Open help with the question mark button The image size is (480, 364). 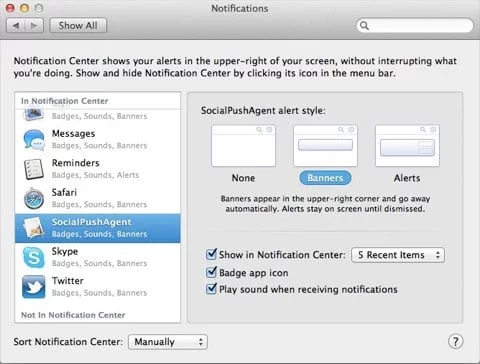455,341
